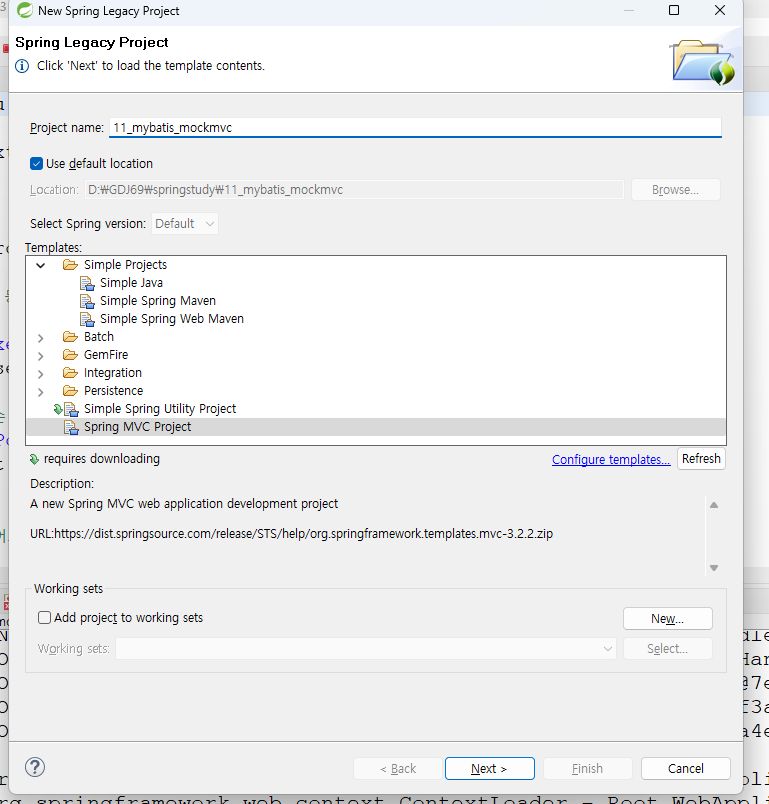The height and width of the screenshot is (804, 769).
Task: Click the working sets Select button
Action: [667, 649]
